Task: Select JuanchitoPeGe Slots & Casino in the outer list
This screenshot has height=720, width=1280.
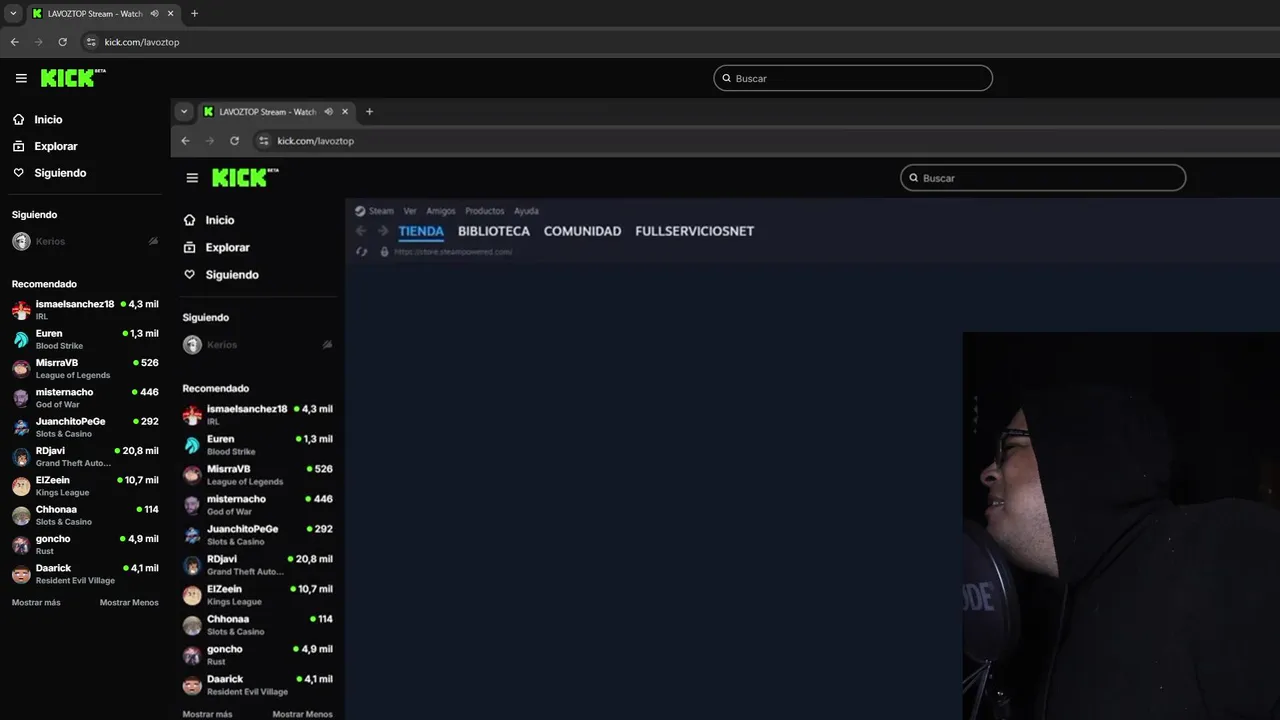Action: [x=85, y=427]
